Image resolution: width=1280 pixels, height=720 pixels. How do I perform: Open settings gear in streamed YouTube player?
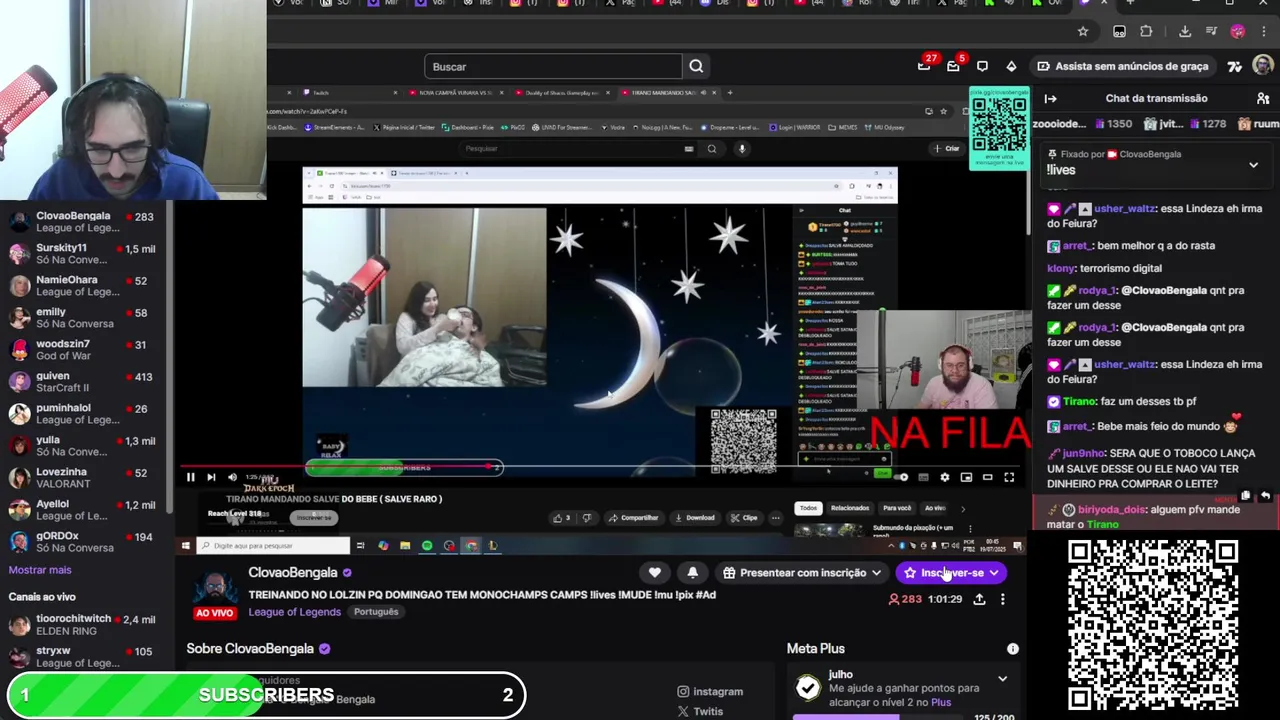click(x=944, y=478)
